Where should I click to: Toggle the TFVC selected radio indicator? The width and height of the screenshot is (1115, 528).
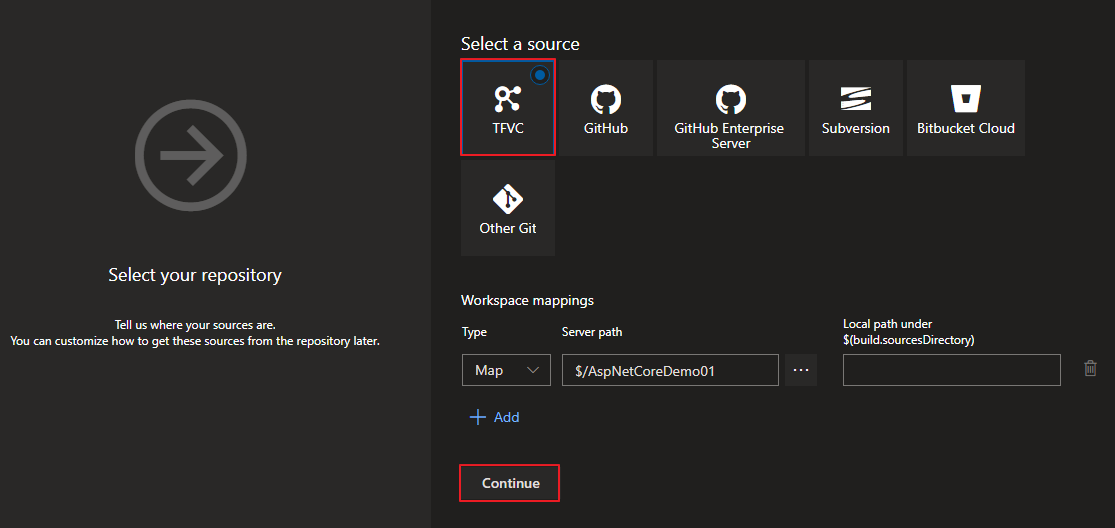point(540,75)
